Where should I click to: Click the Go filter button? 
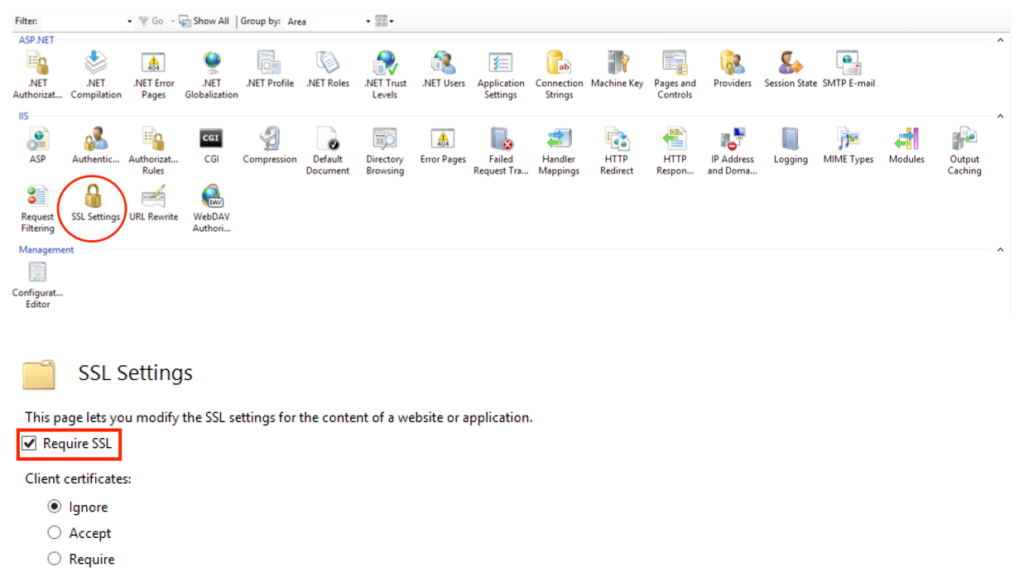pyautogui.click(x=151, y=22)
